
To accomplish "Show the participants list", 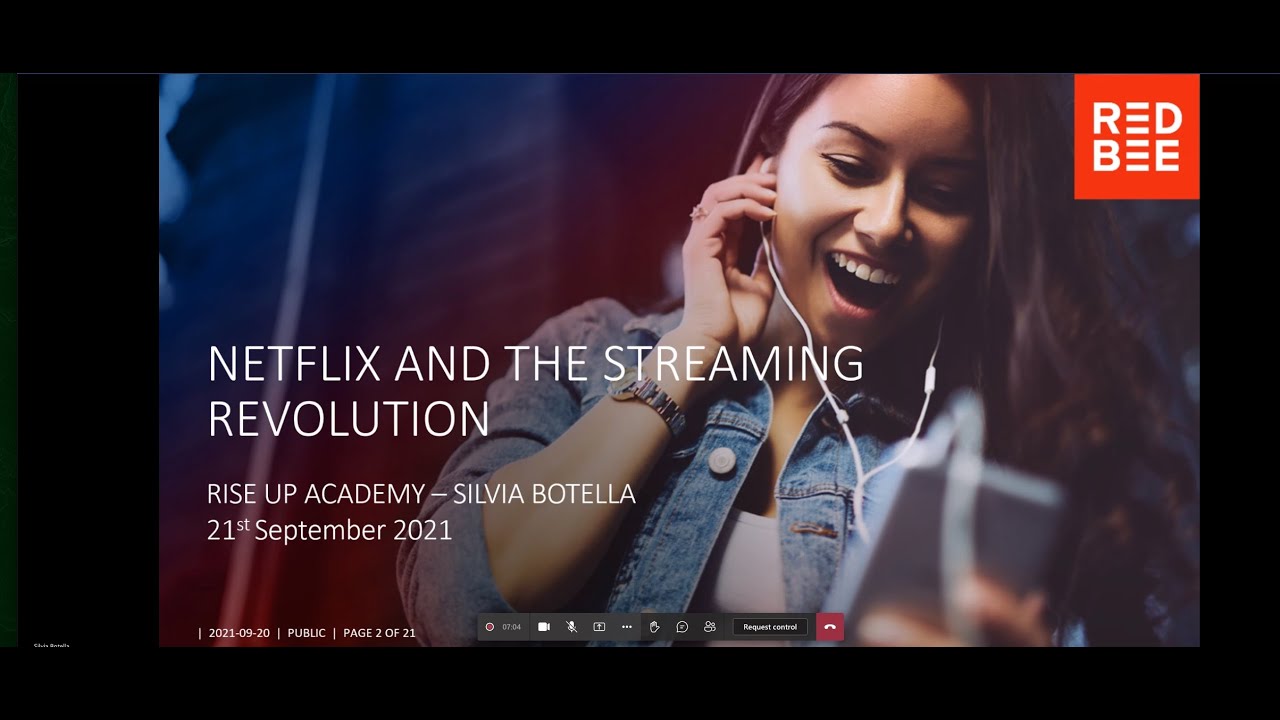I will point(710,627).
